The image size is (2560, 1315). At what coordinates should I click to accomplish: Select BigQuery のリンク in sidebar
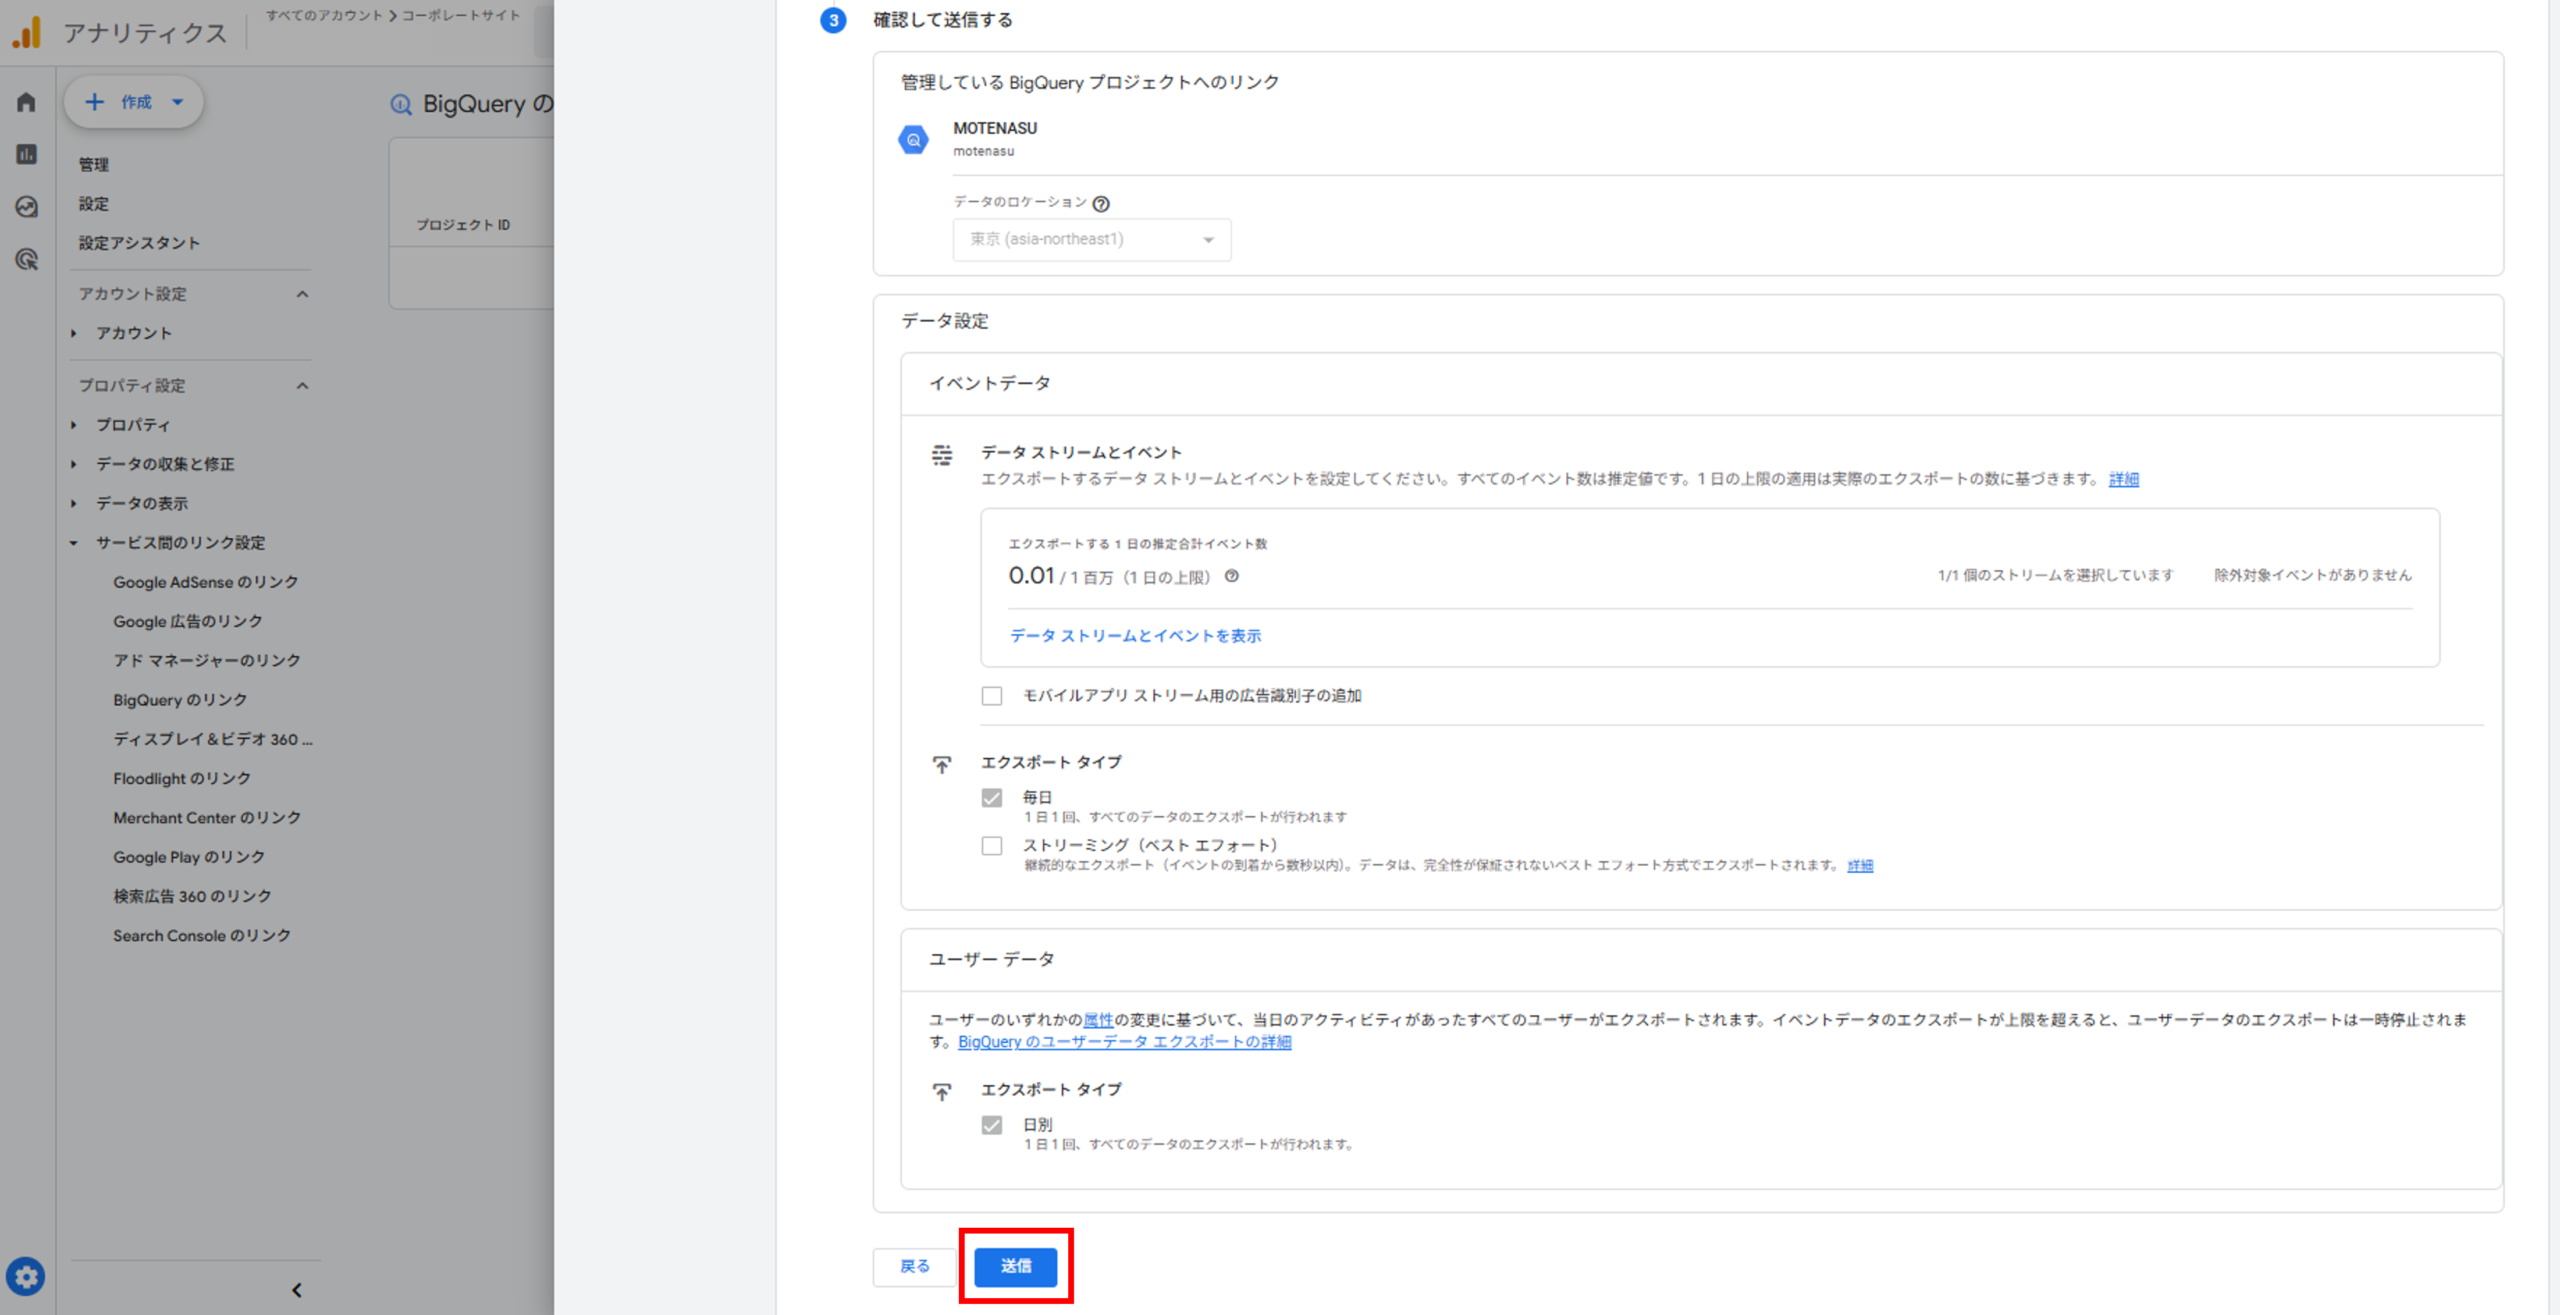(x=180, y=700)
